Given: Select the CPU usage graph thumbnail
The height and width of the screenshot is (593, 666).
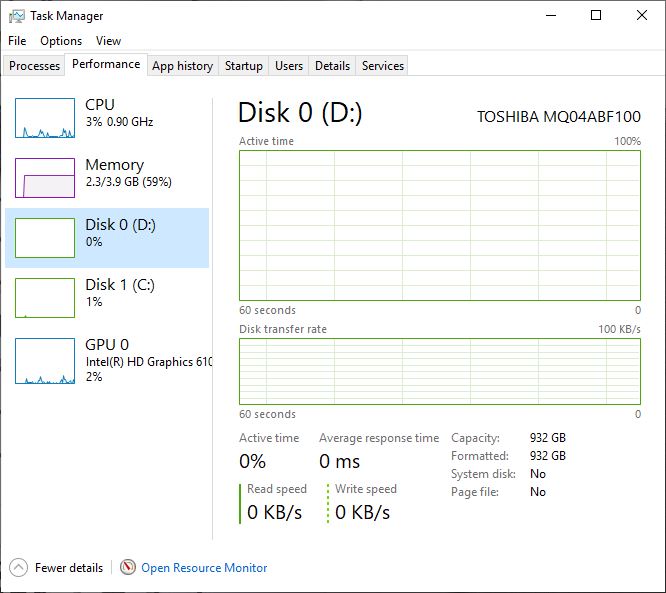Looking at the screenshot, I should tap(45, 118).
